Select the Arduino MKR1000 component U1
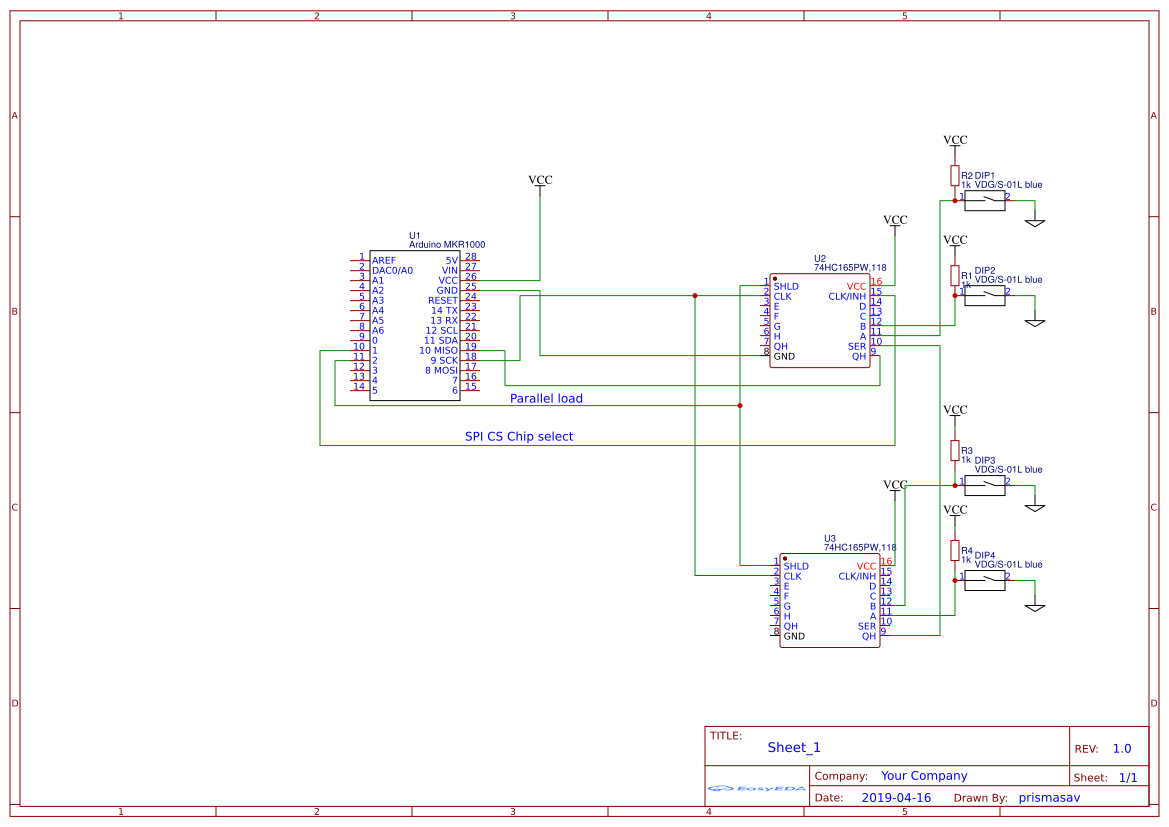The width and height of the screenshot is (1169, 827). 417,320
